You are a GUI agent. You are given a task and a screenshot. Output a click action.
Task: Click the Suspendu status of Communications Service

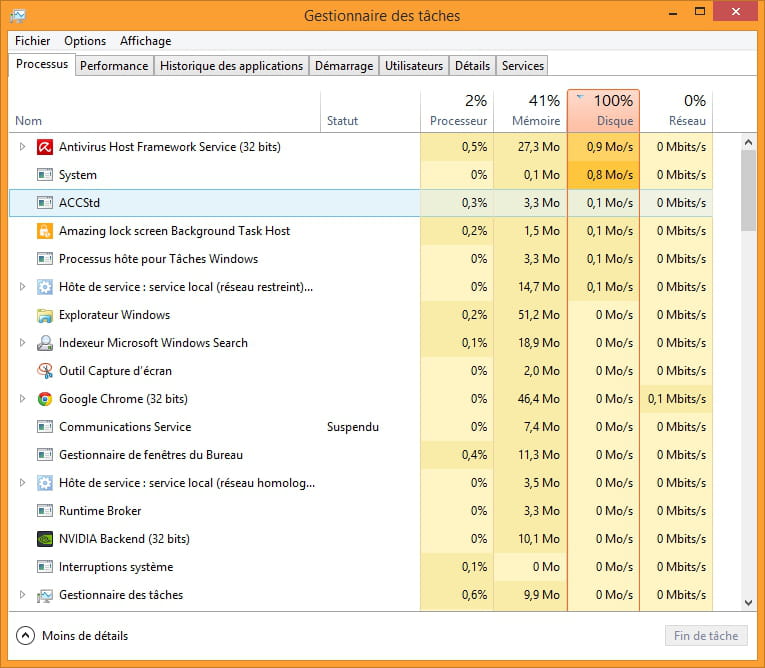pyautogui.click(x=353, y=427)
